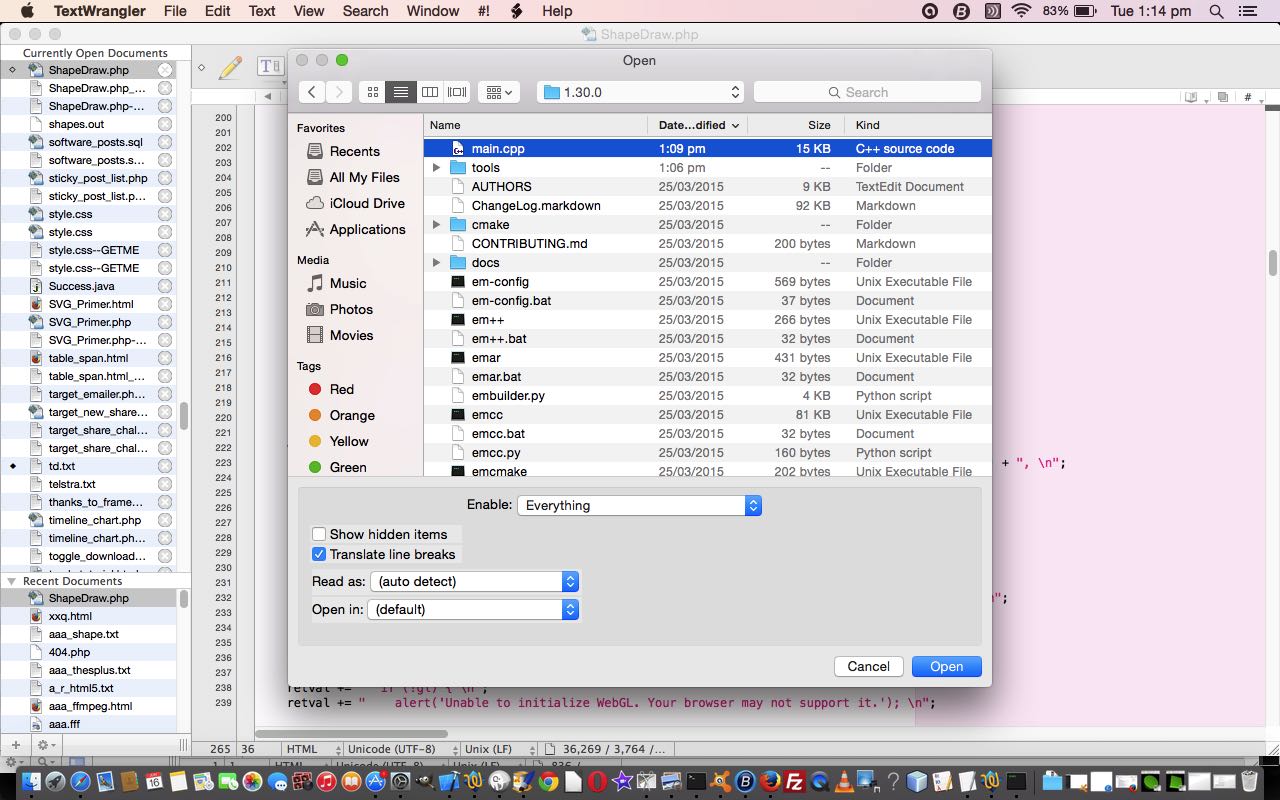This screenshot has width=1280, height=800.
Task: Select the Orange tag
Action: (352, 415)
